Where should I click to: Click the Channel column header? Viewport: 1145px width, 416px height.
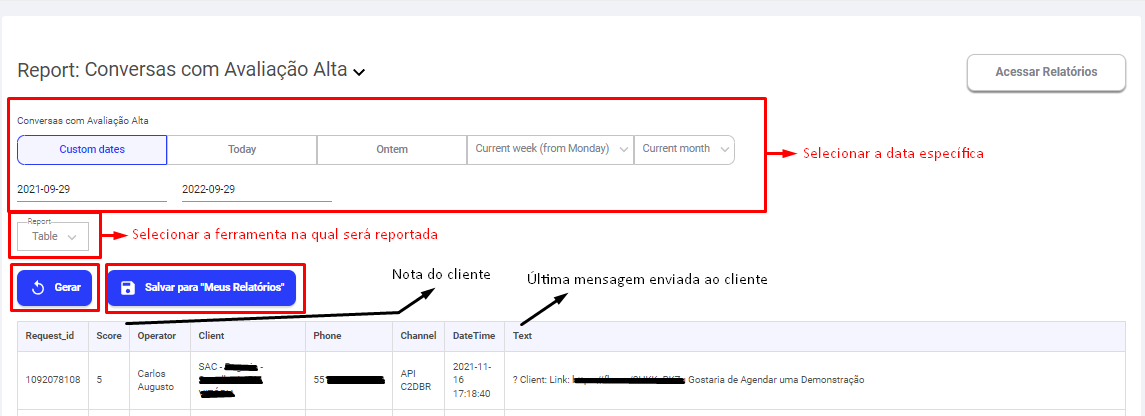click(x=418, y=336)
